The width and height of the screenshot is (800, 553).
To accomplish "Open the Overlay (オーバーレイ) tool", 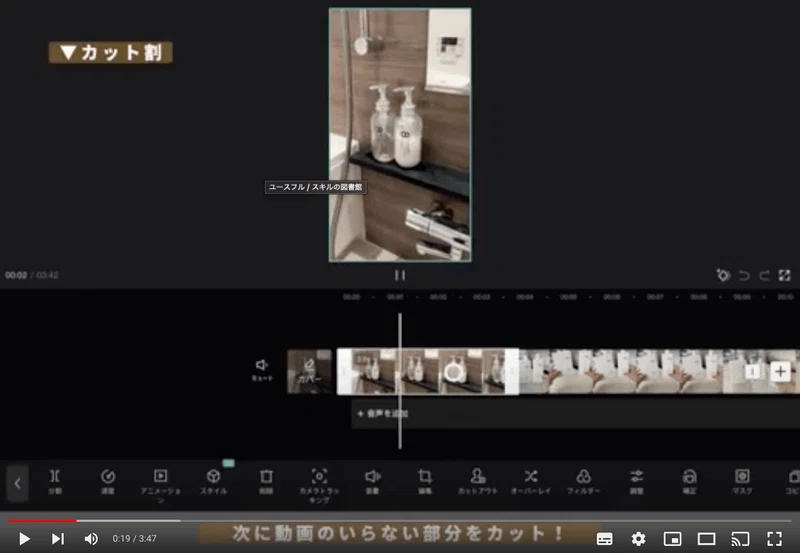I will [x=531, y=481].
